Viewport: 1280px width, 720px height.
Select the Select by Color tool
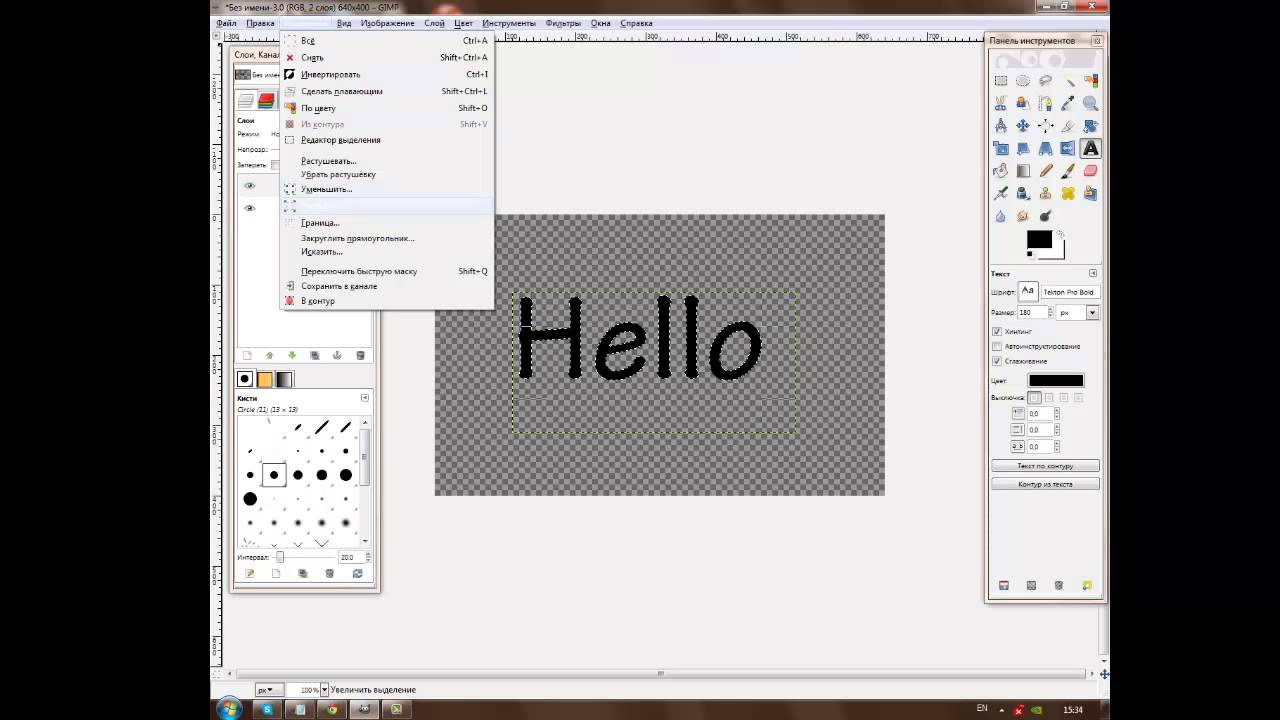point(1090,81)
